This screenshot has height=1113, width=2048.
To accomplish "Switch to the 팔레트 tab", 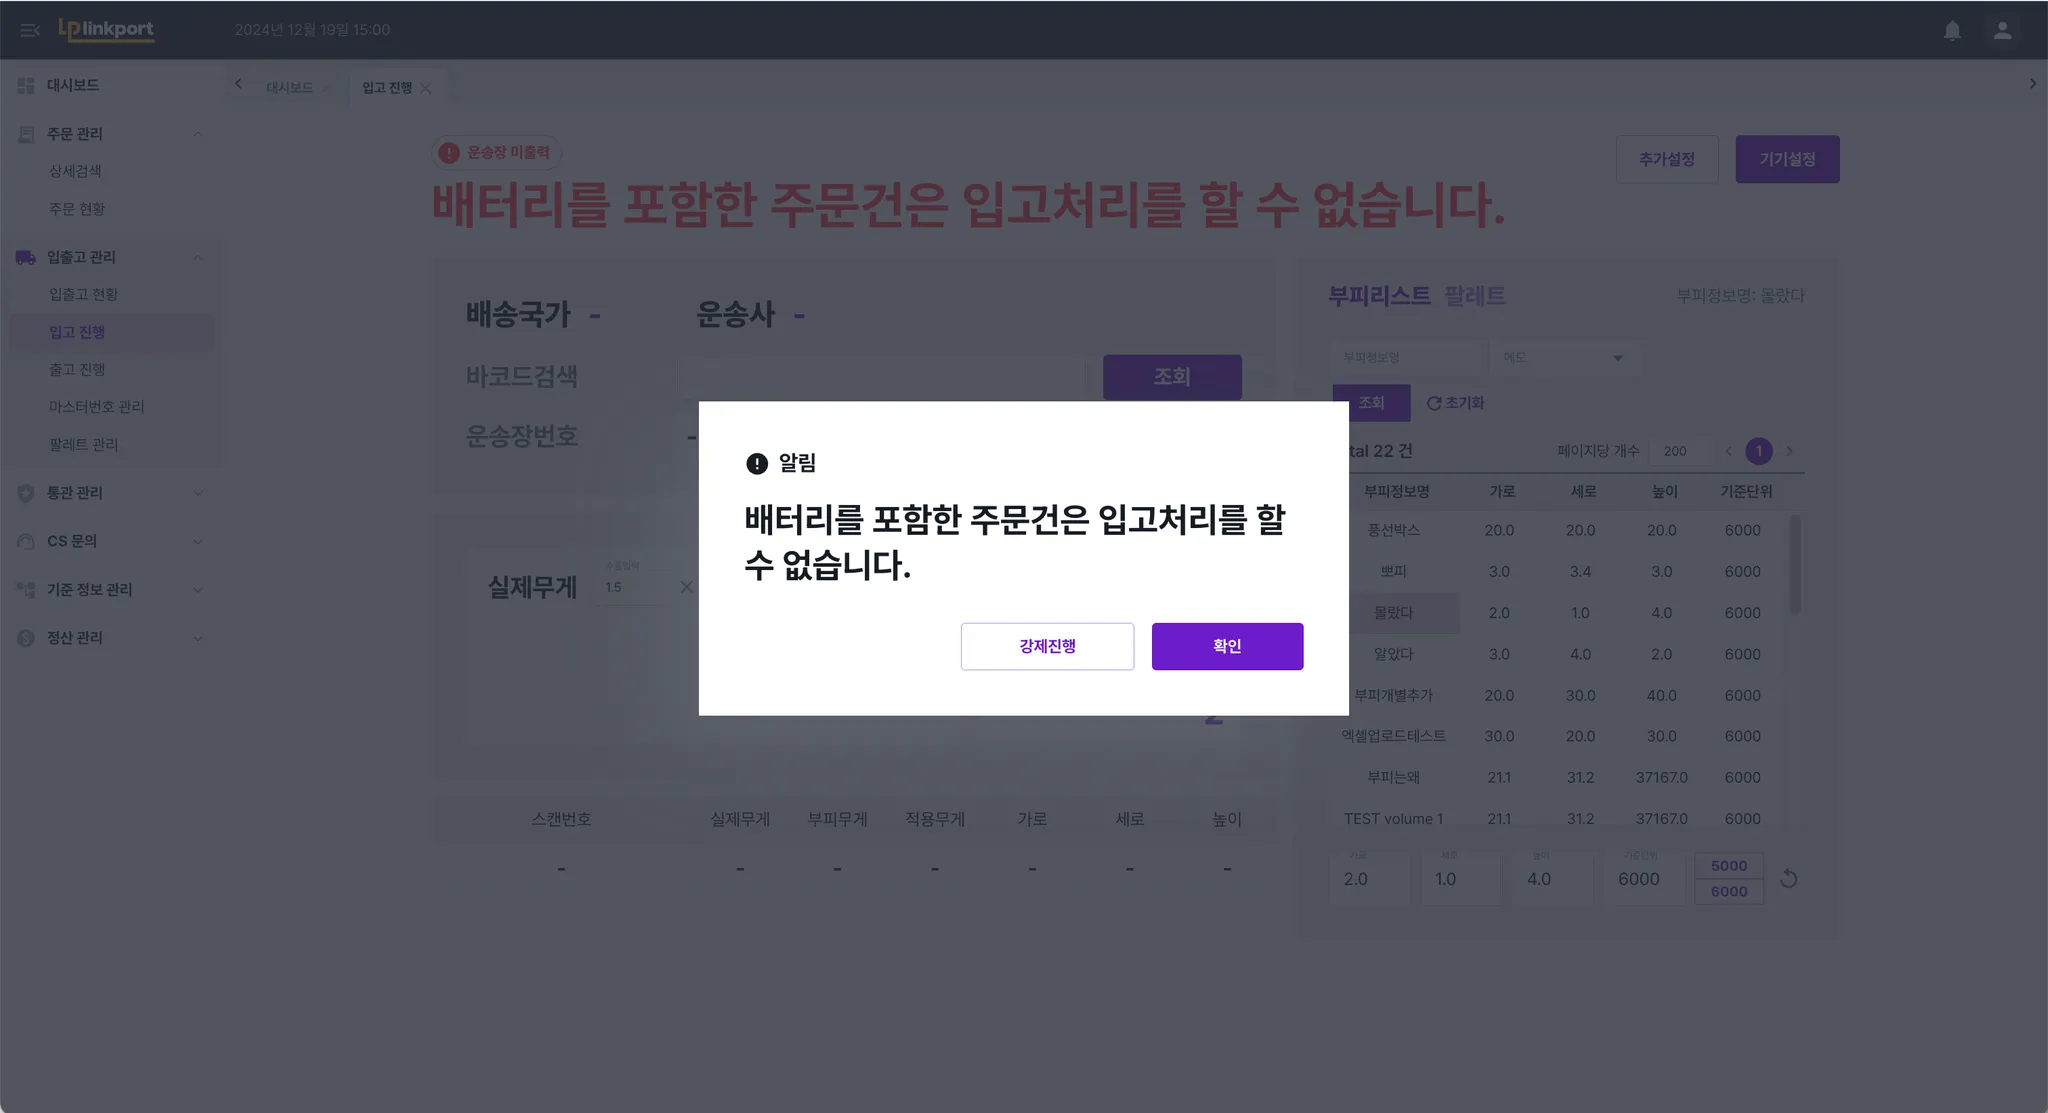I will point(1474,296).
